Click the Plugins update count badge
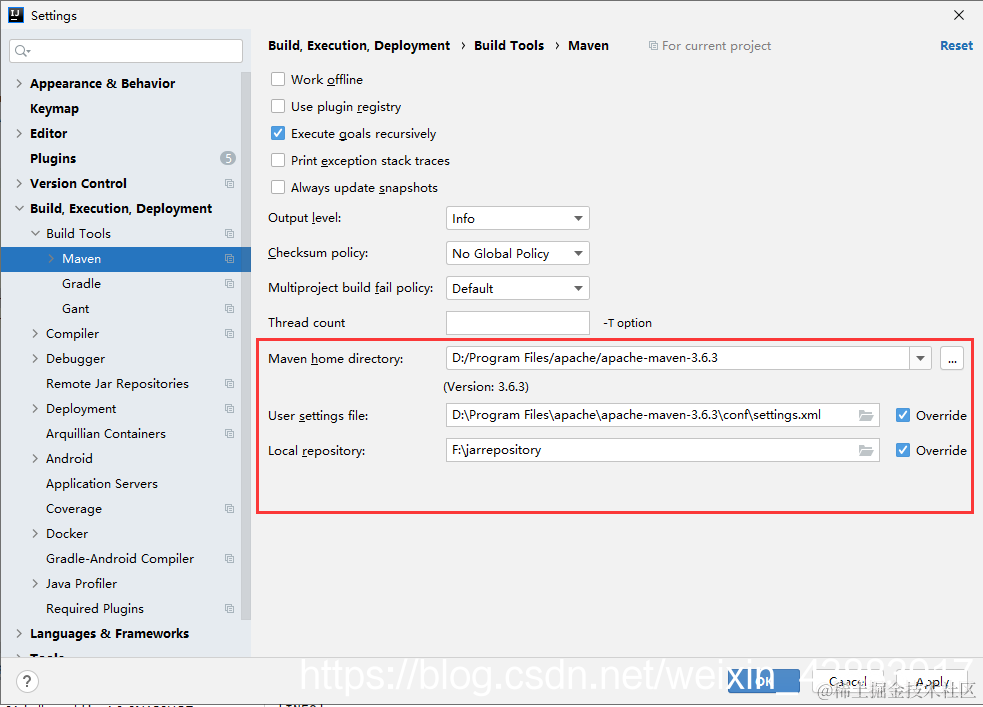The height and width of the screenshot is (707, 983). [228, 158]
